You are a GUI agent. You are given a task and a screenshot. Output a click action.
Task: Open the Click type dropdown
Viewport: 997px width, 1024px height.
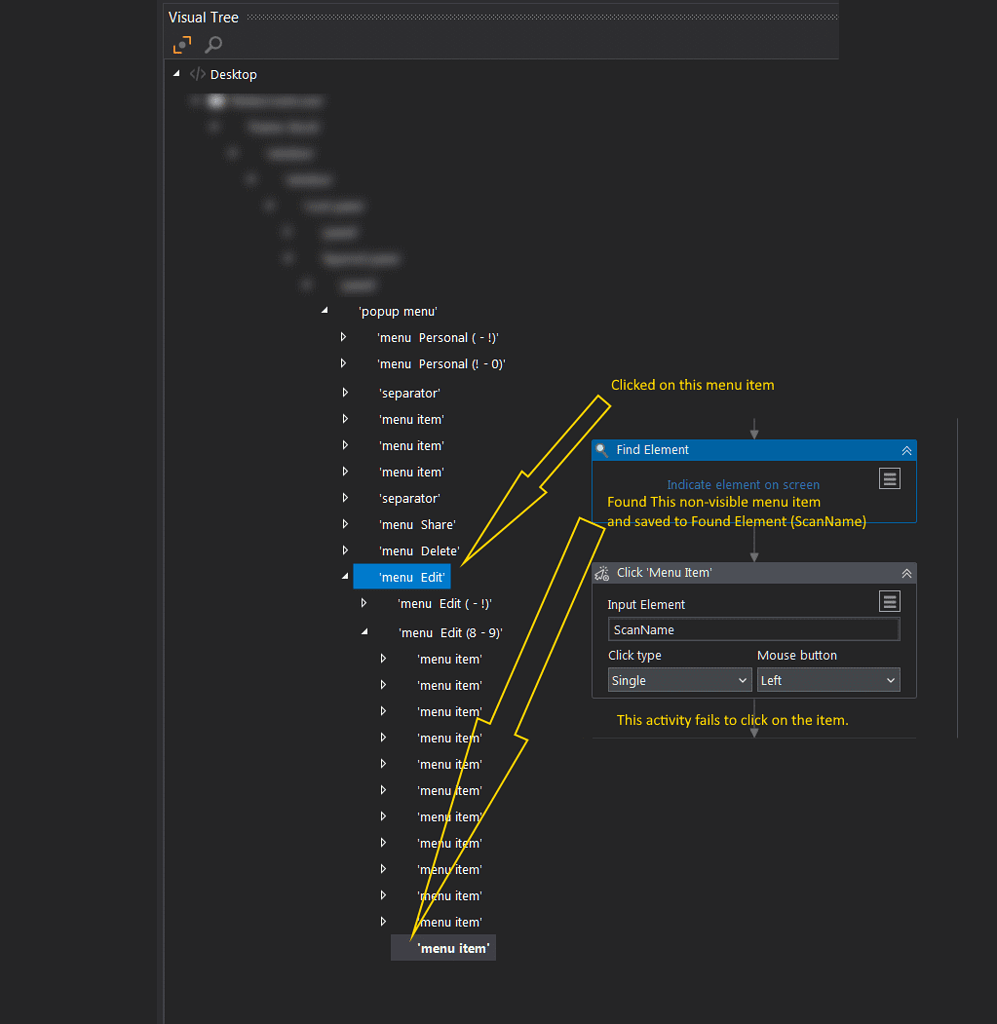[679, 680]
